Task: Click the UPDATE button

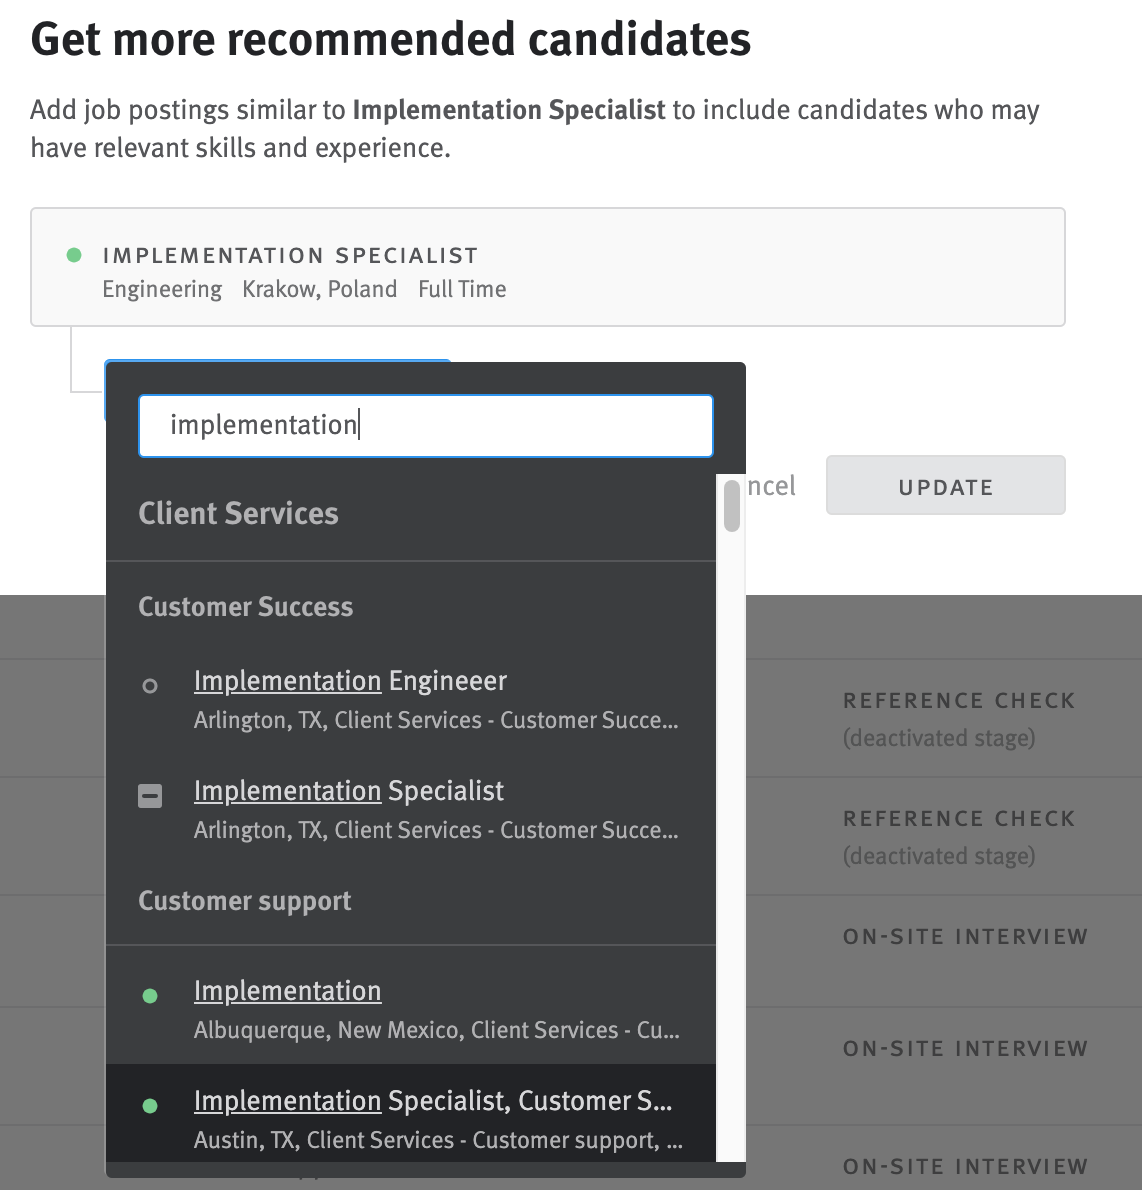Action: pyautogui.click(x=944, y=486)
